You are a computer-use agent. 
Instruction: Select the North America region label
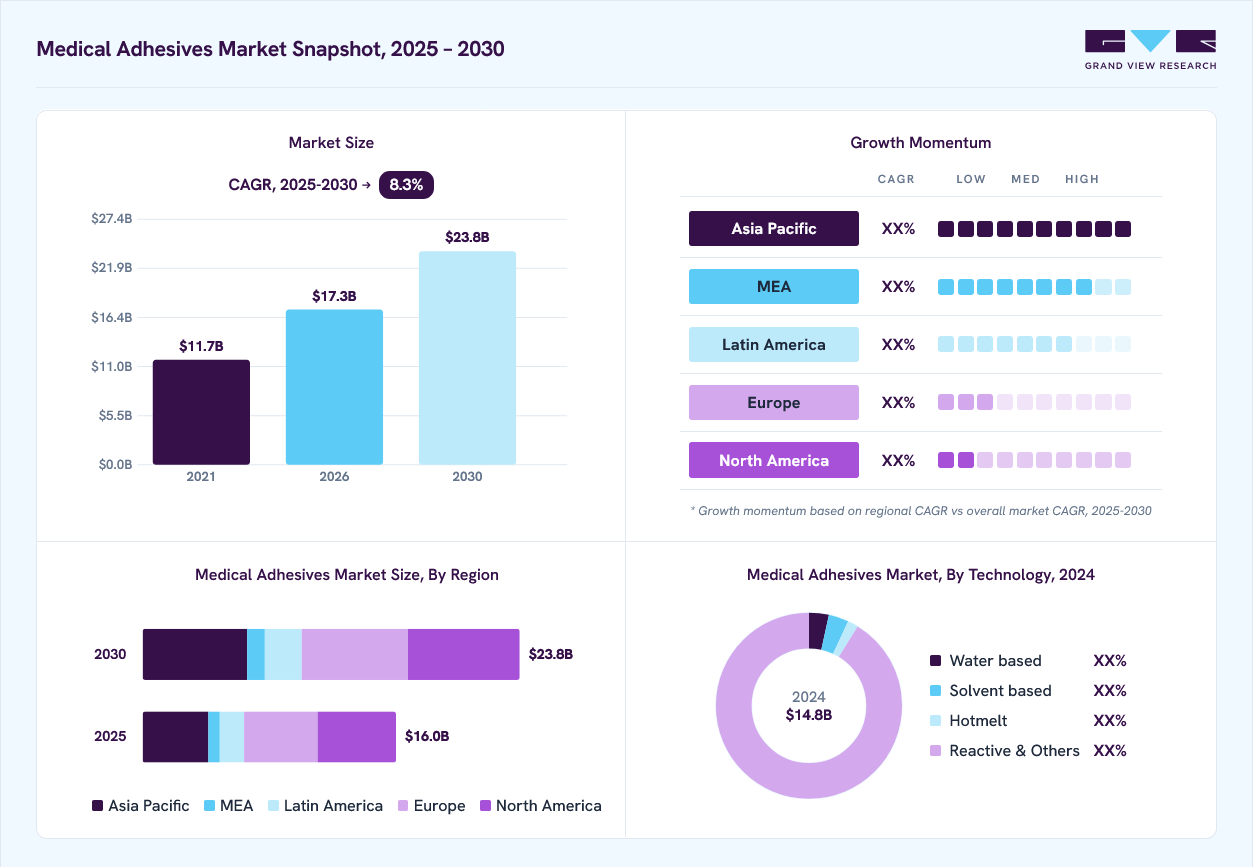point(774,461)
